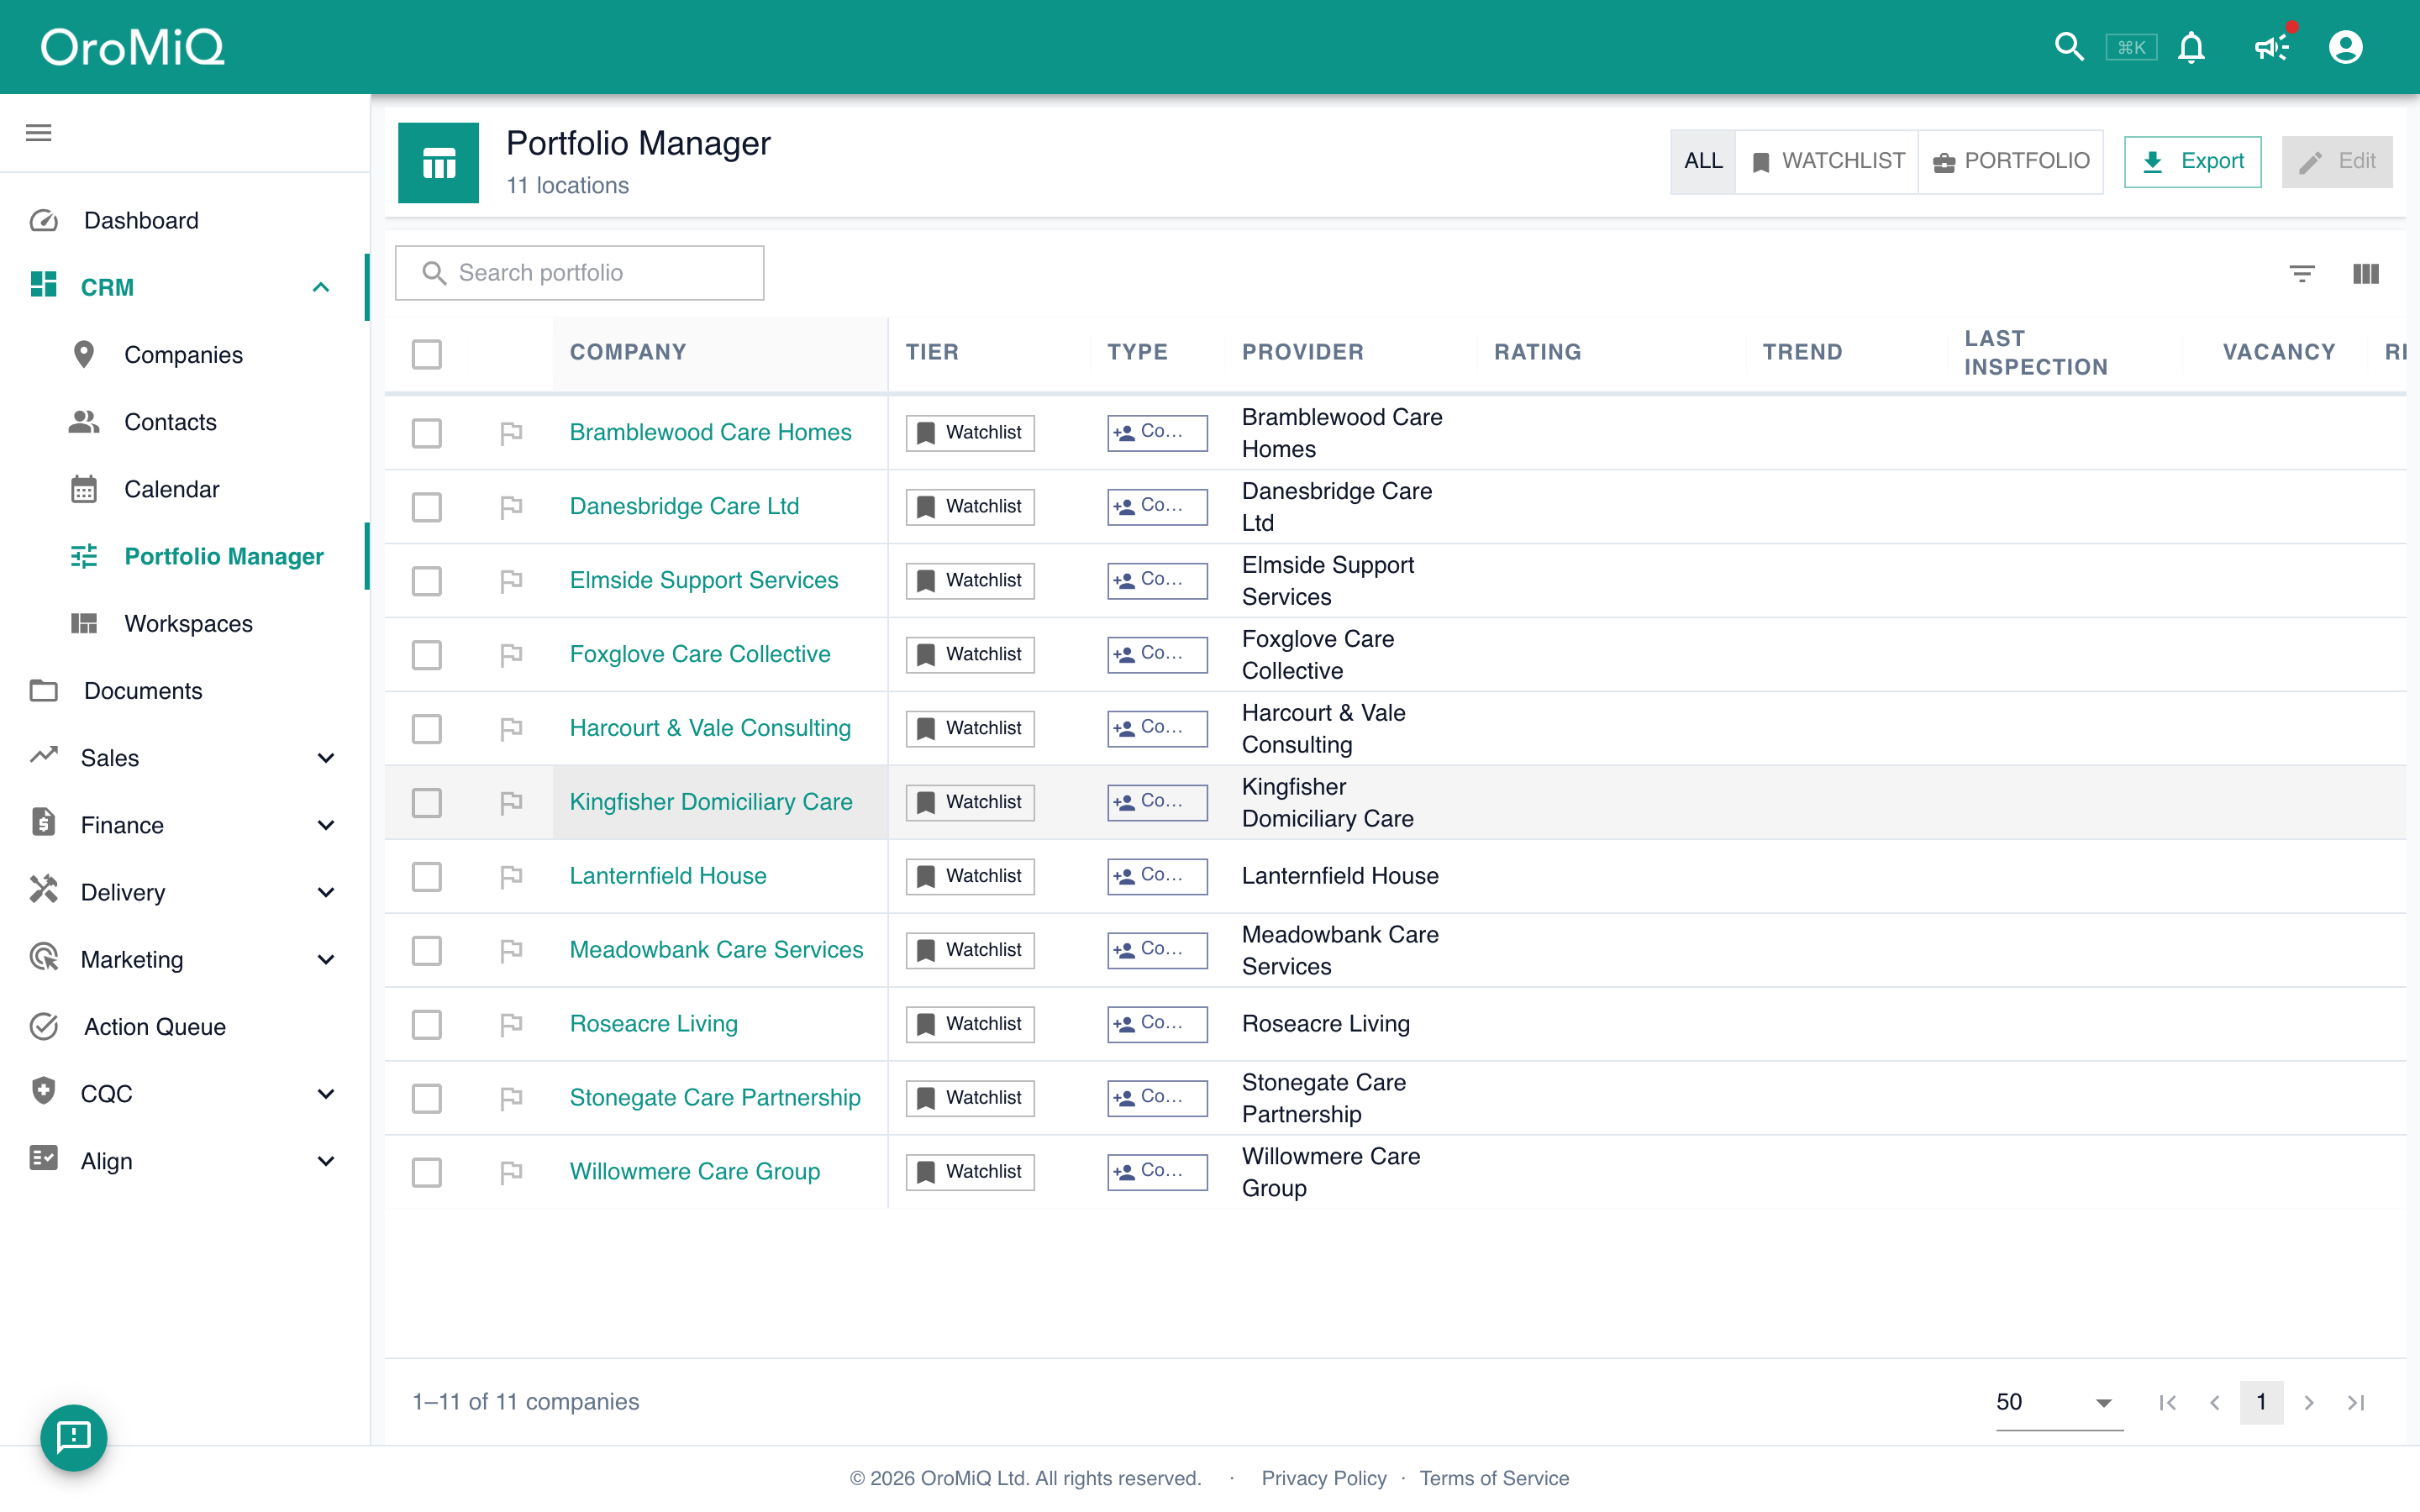Open the notifications bell
Image resolution: width=2420 pixels, height=1512 pixels.
pos(2191,47)
